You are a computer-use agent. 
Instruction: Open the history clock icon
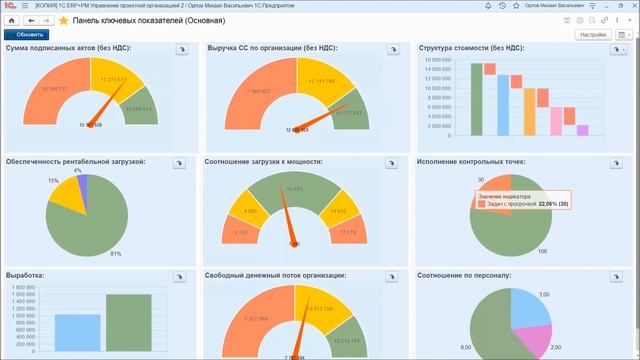coord(502,6)
